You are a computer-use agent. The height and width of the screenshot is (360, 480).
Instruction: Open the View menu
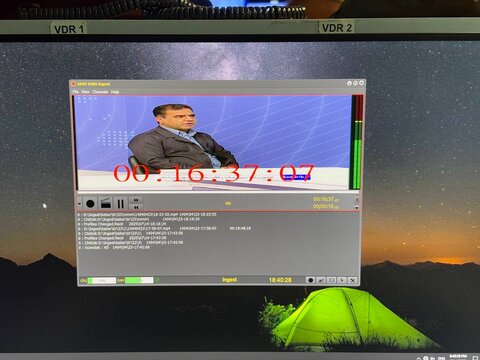tap(86, 92)
